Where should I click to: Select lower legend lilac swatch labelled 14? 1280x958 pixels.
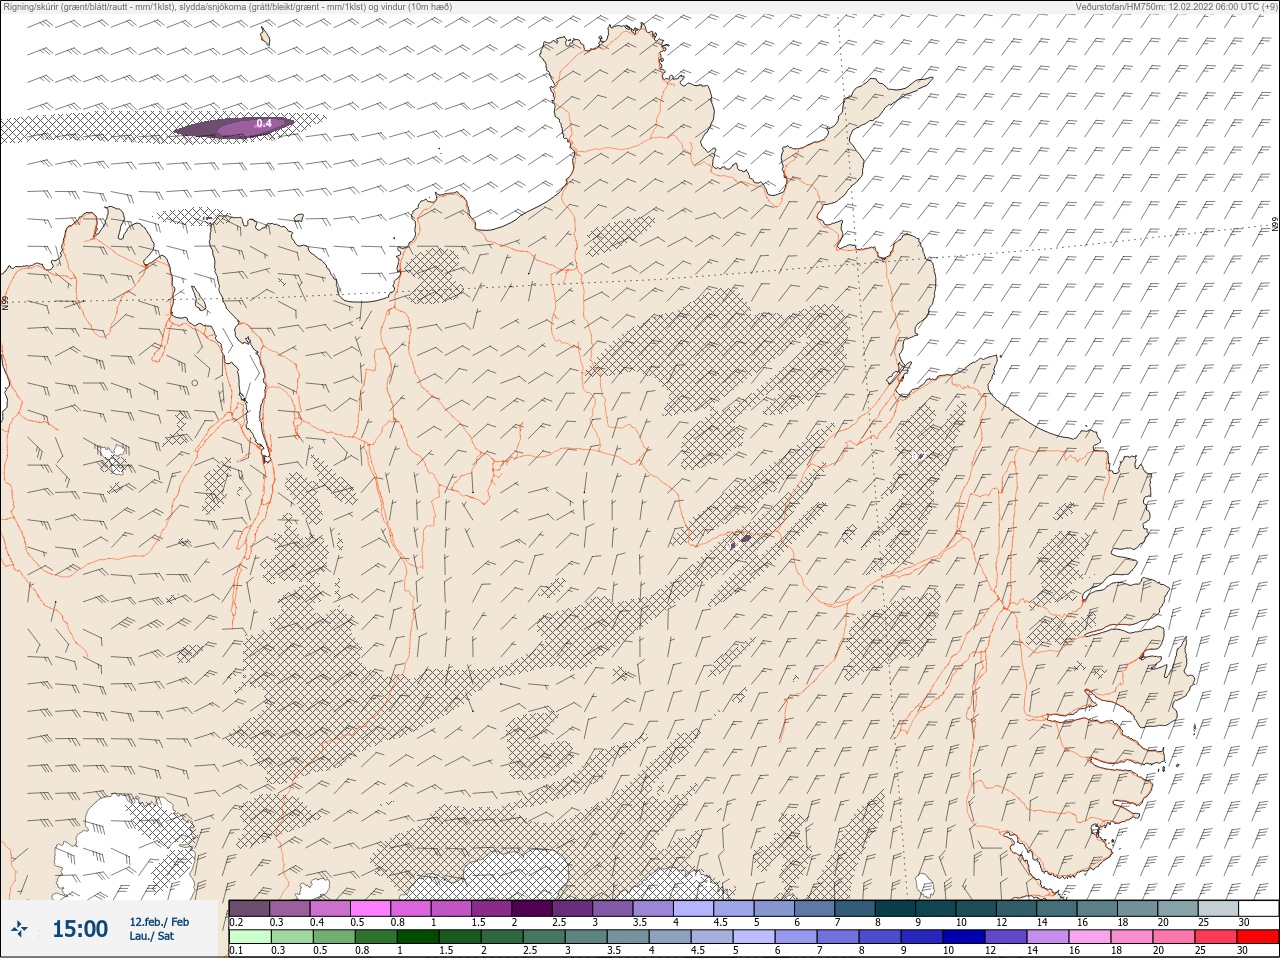[x=1048, y=937]
